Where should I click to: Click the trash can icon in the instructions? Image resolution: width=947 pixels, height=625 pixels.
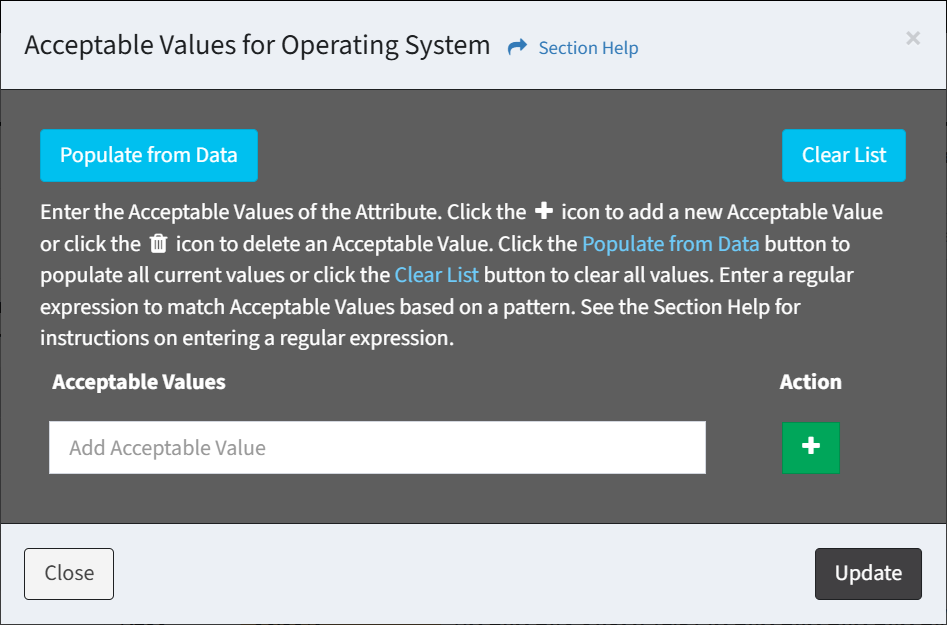click(158, 243)
